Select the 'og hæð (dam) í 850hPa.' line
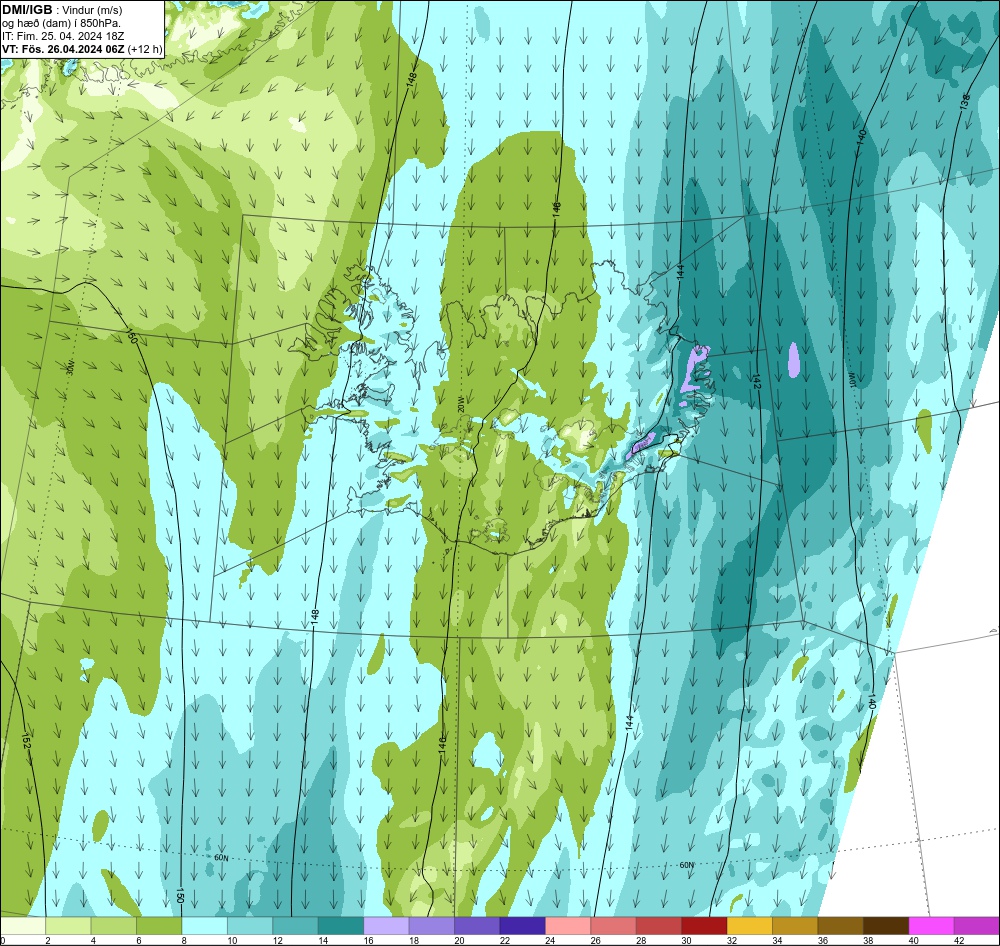 pos(61,23)
